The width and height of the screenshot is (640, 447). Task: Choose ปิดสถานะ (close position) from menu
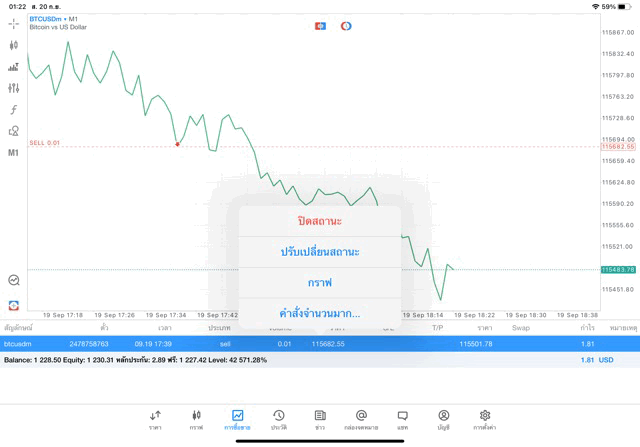tap(320, 221)
